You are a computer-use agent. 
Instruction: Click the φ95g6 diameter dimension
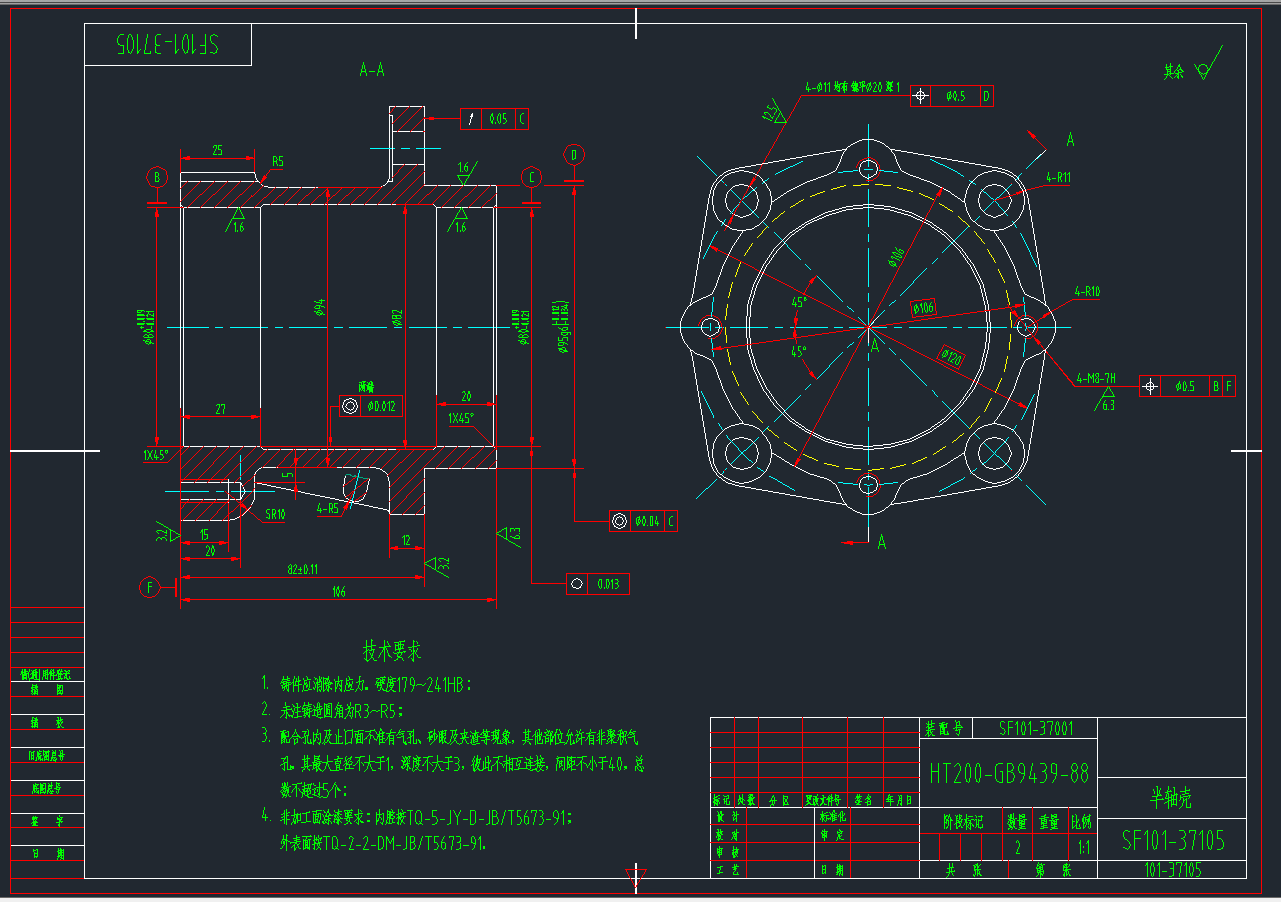point(563,327)
